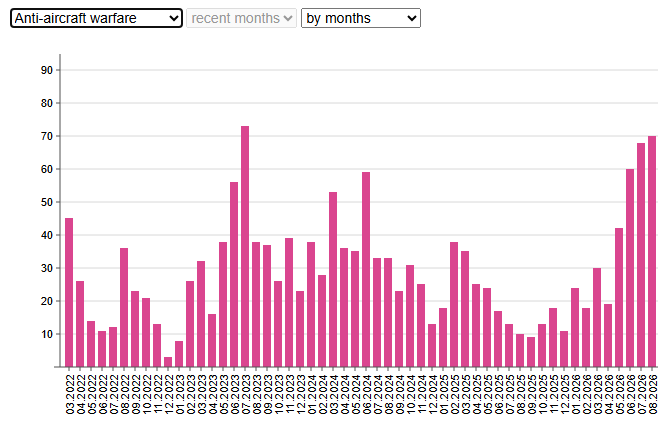Select the 04.2023 bar near 16
This screenshot has width=658, height=430.
click(212, 340)
